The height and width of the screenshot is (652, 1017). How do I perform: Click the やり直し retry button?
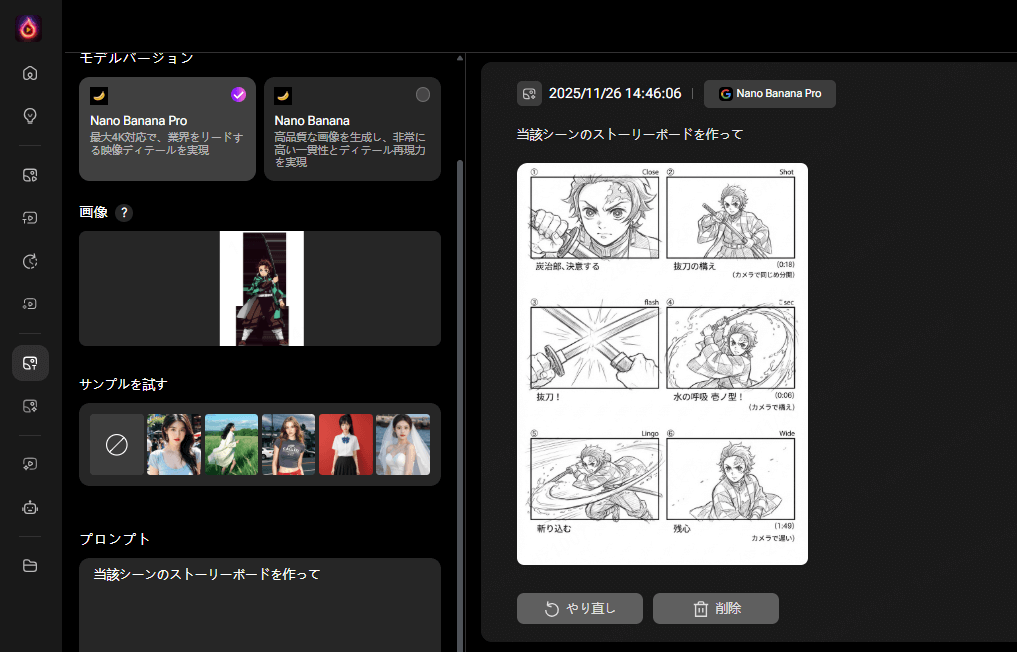coord(580,608)
